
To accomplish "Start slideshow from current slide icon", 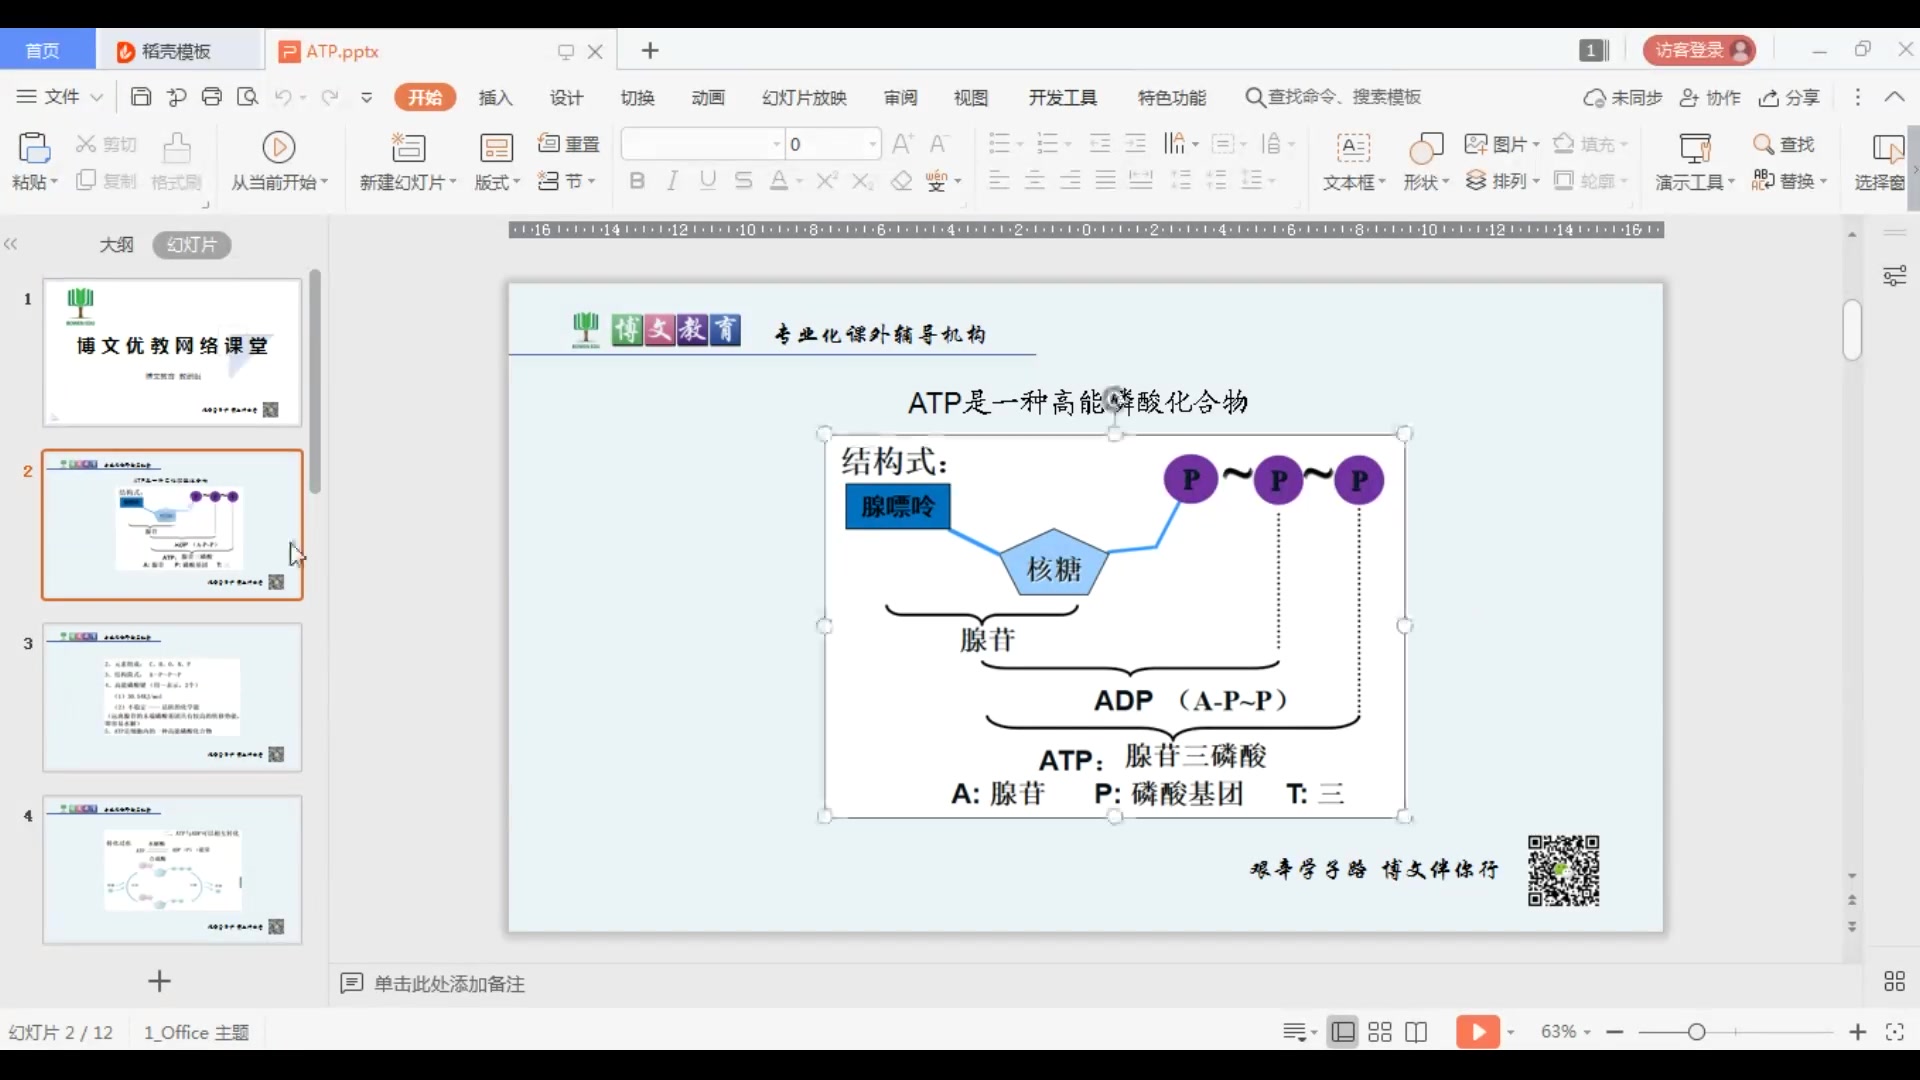I will [x=279, y=148].
